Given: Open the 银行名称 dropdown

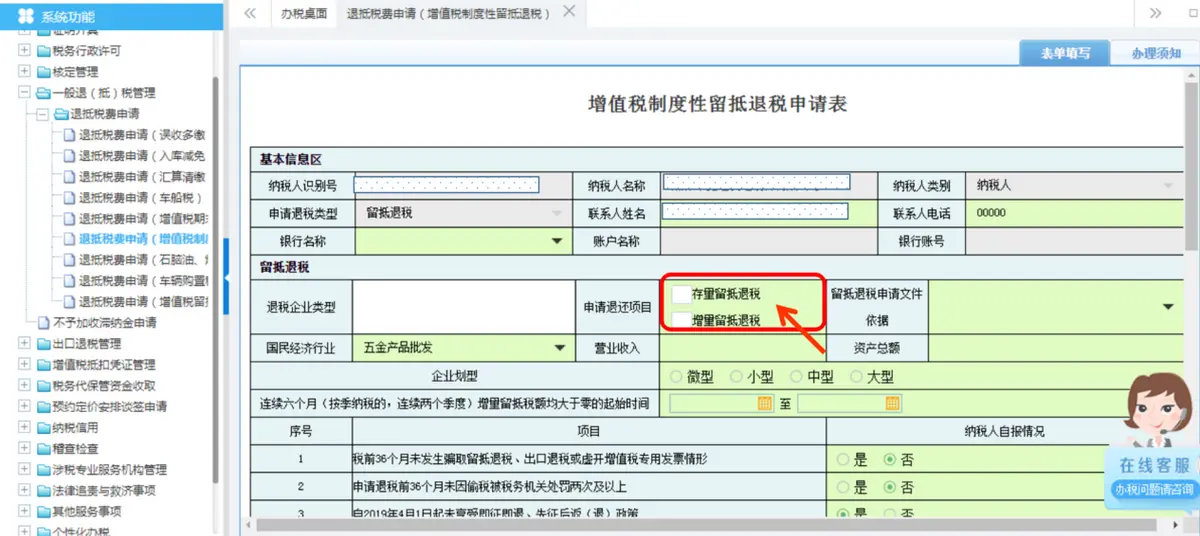Looking at the screenshot, I should pos(556,241).
